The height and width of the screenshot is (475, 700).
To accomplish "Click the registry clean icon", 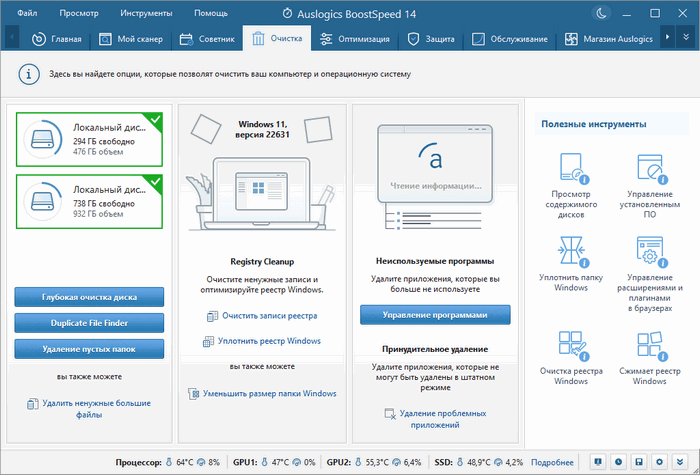I will point(212,316).
